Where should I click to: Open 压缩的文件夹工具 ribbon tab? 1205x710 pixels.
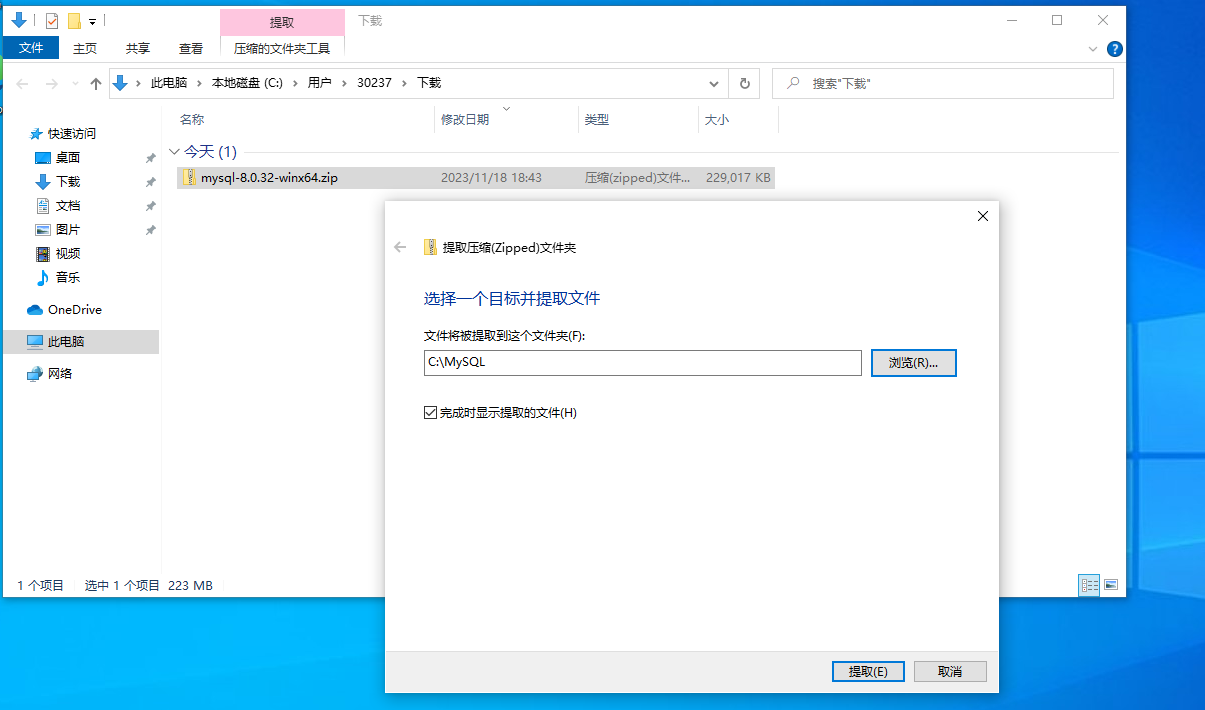pos(282,47)
